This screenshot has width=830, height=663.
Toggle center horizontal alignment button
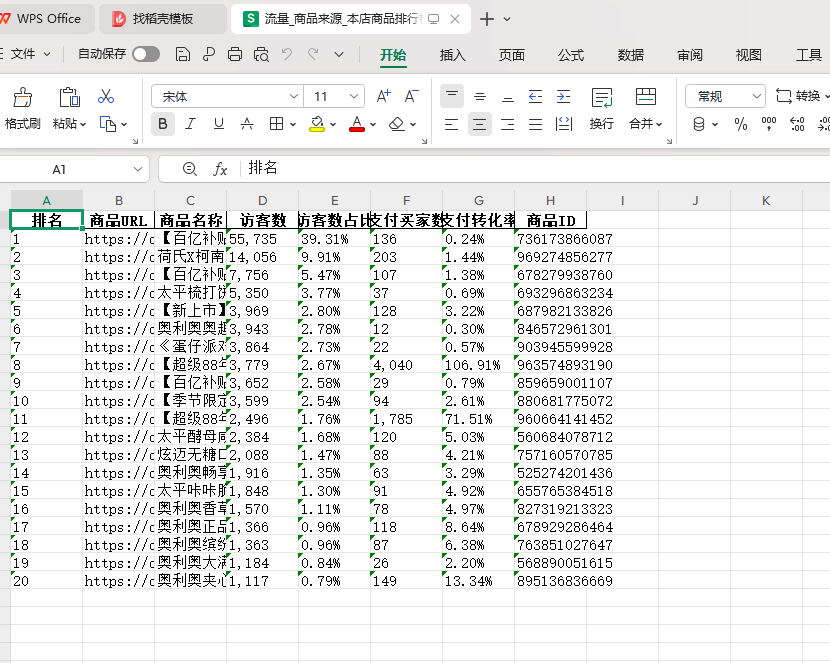pyautogui.click(x=480, y=124)
